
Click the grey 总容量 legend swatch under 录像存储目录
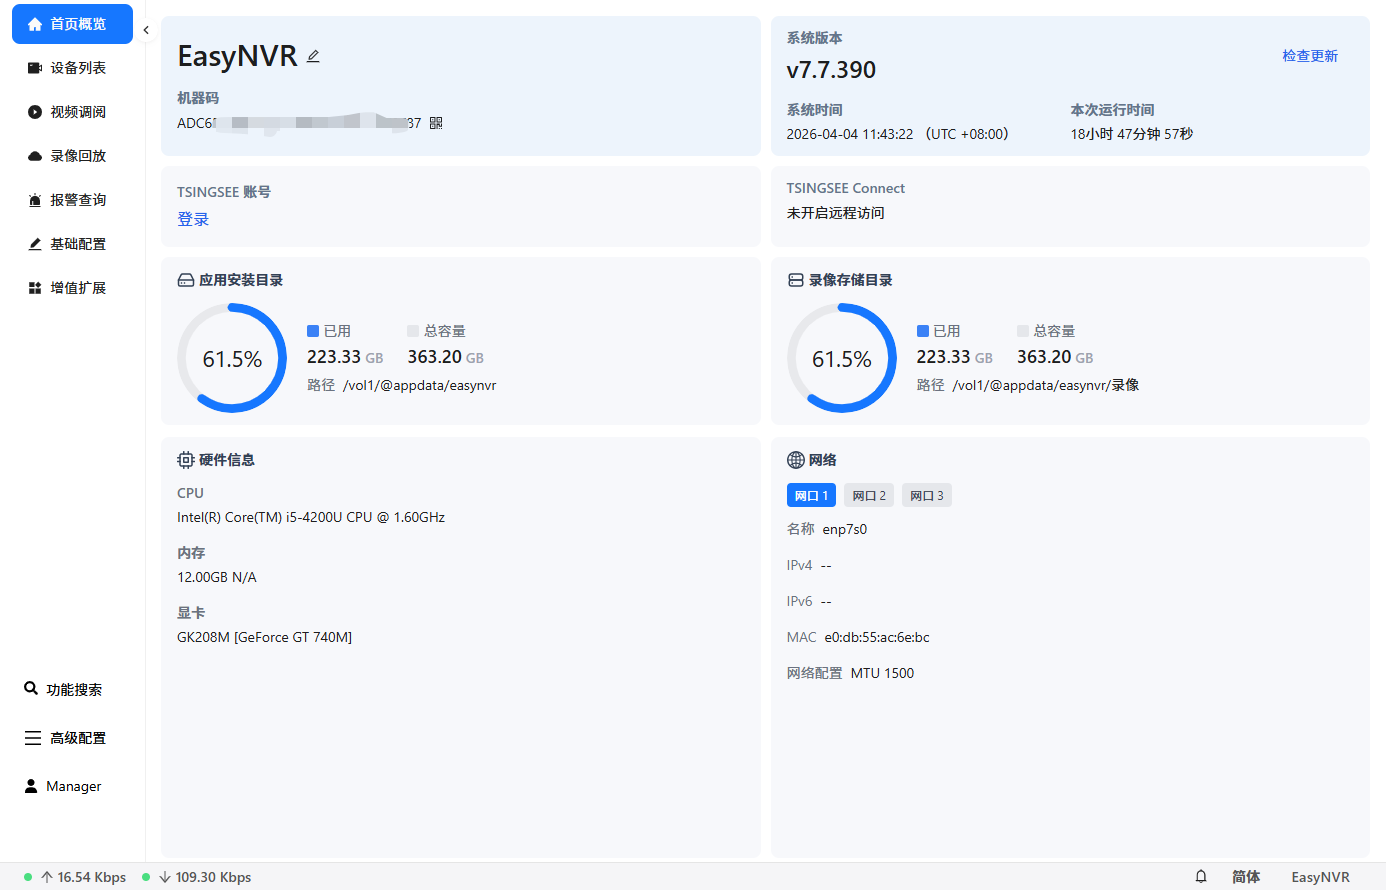(x=1023, y=331)
